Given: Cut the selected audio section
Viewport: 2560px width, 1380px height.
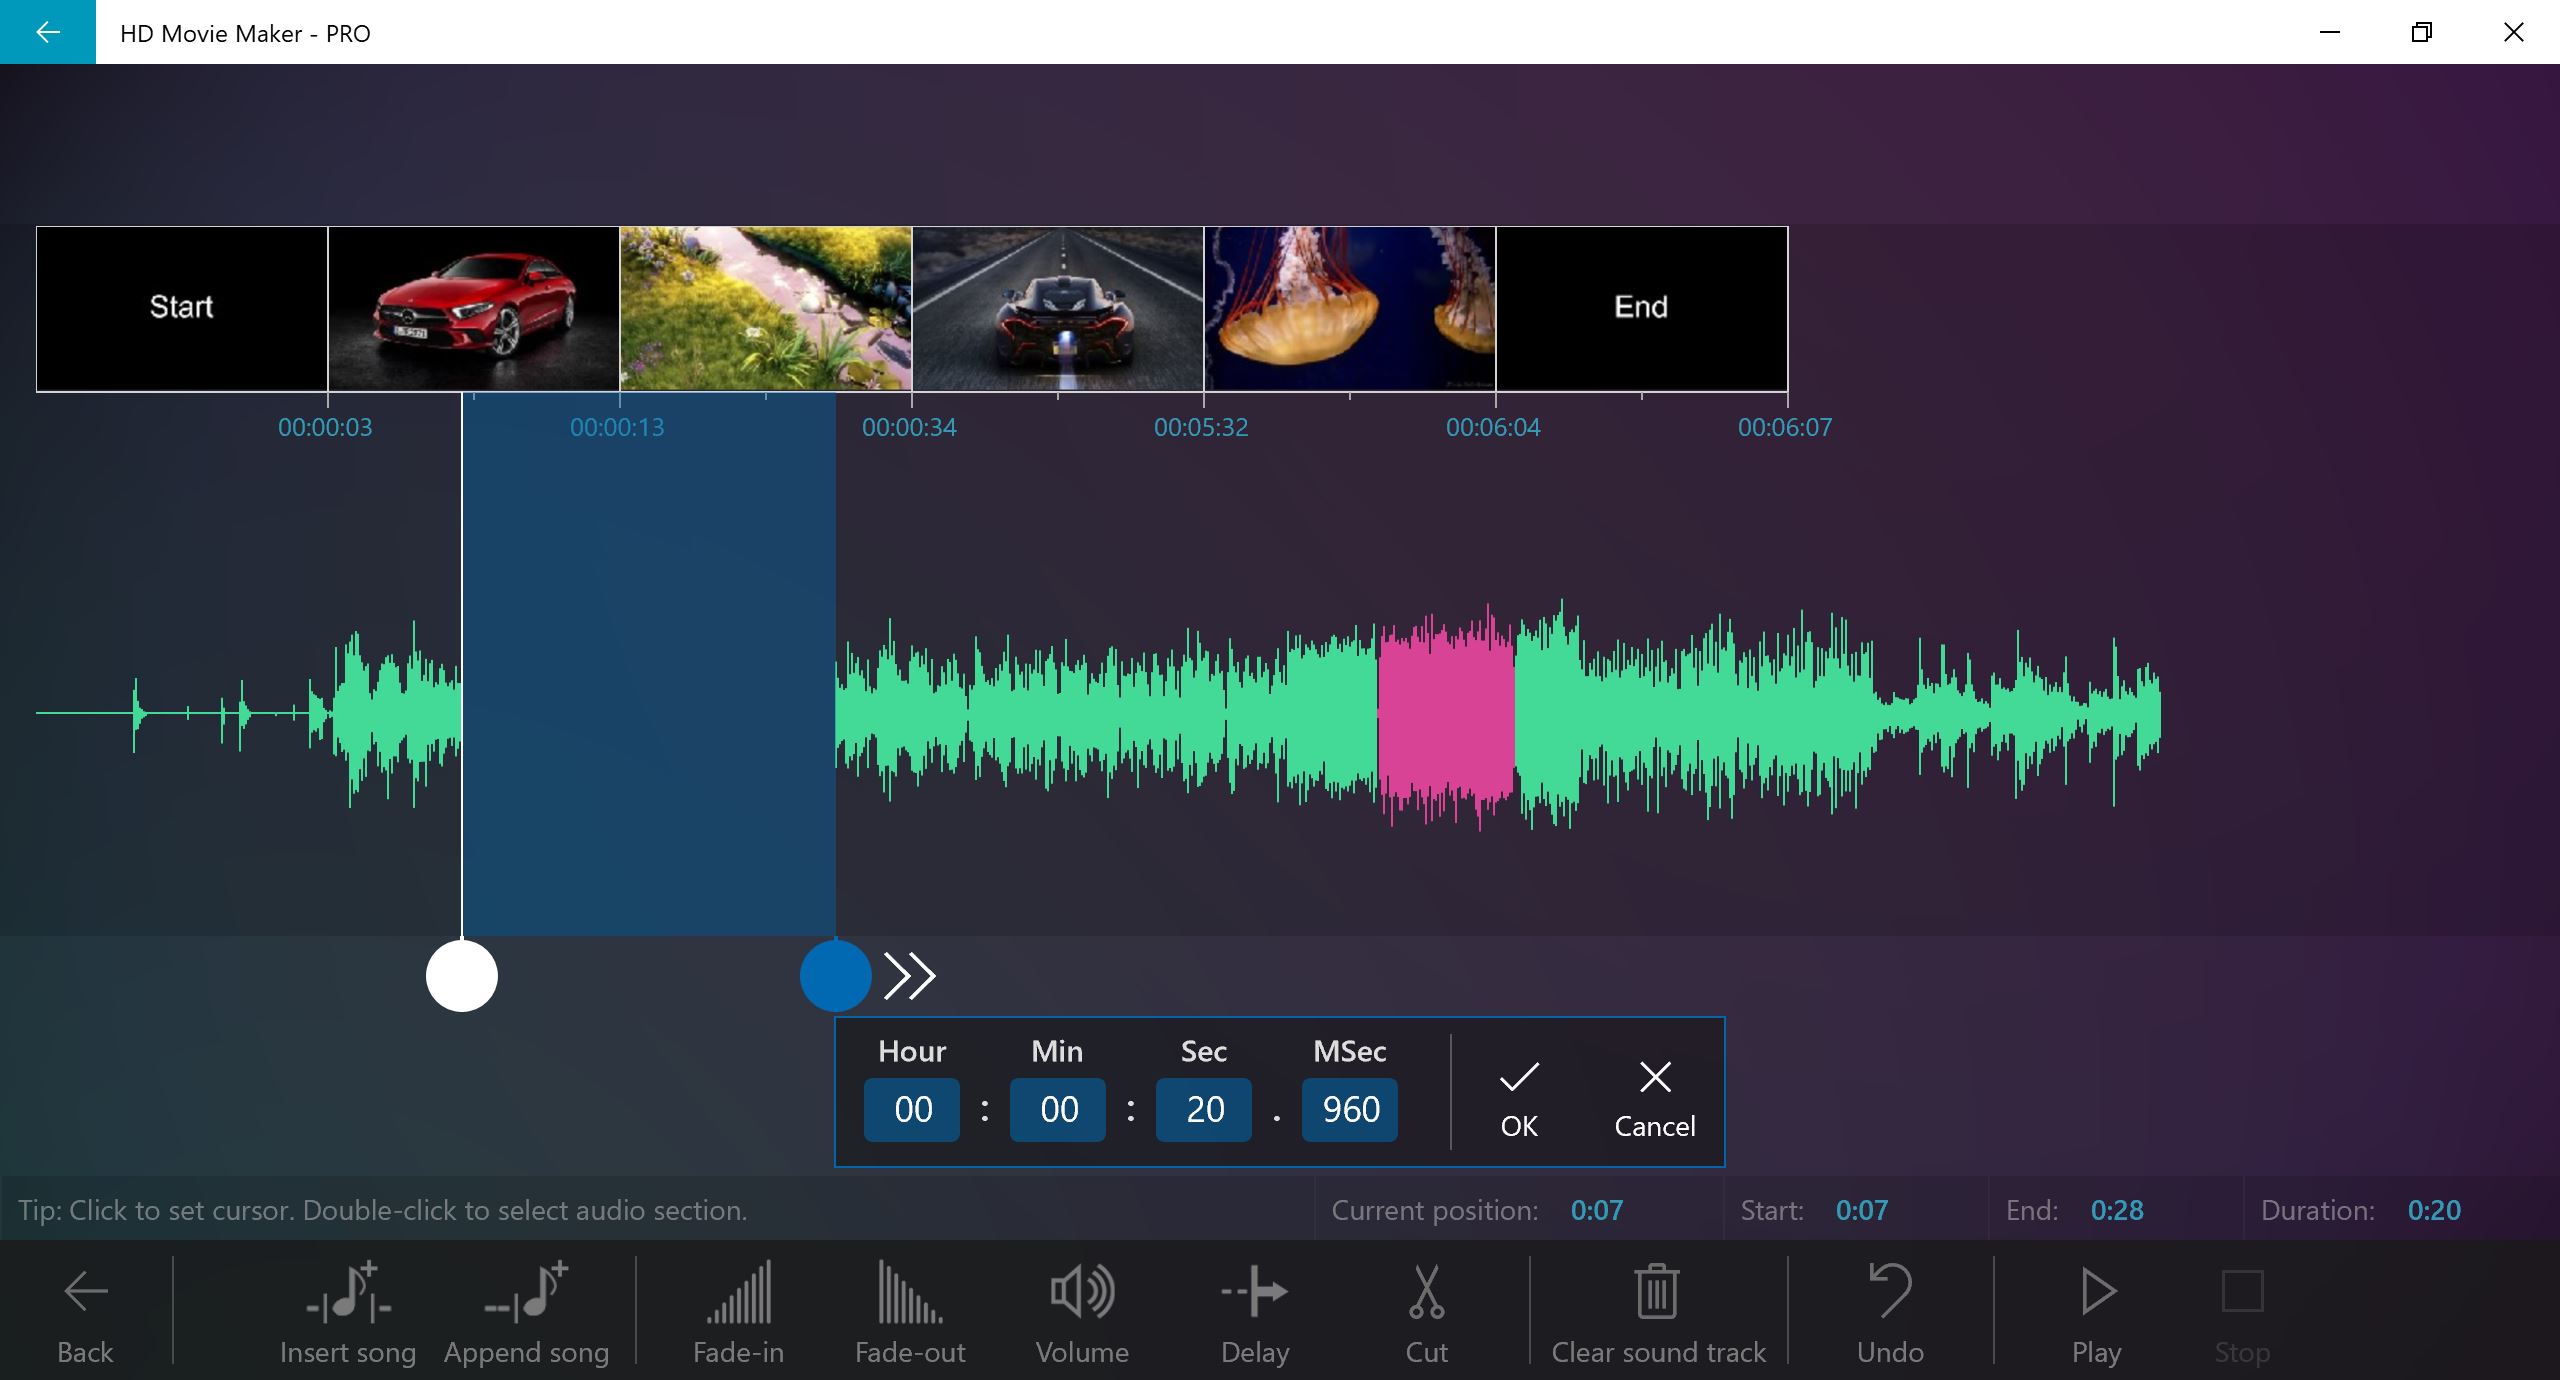Looking at the screenshot, I should tap(1426, 1313).
